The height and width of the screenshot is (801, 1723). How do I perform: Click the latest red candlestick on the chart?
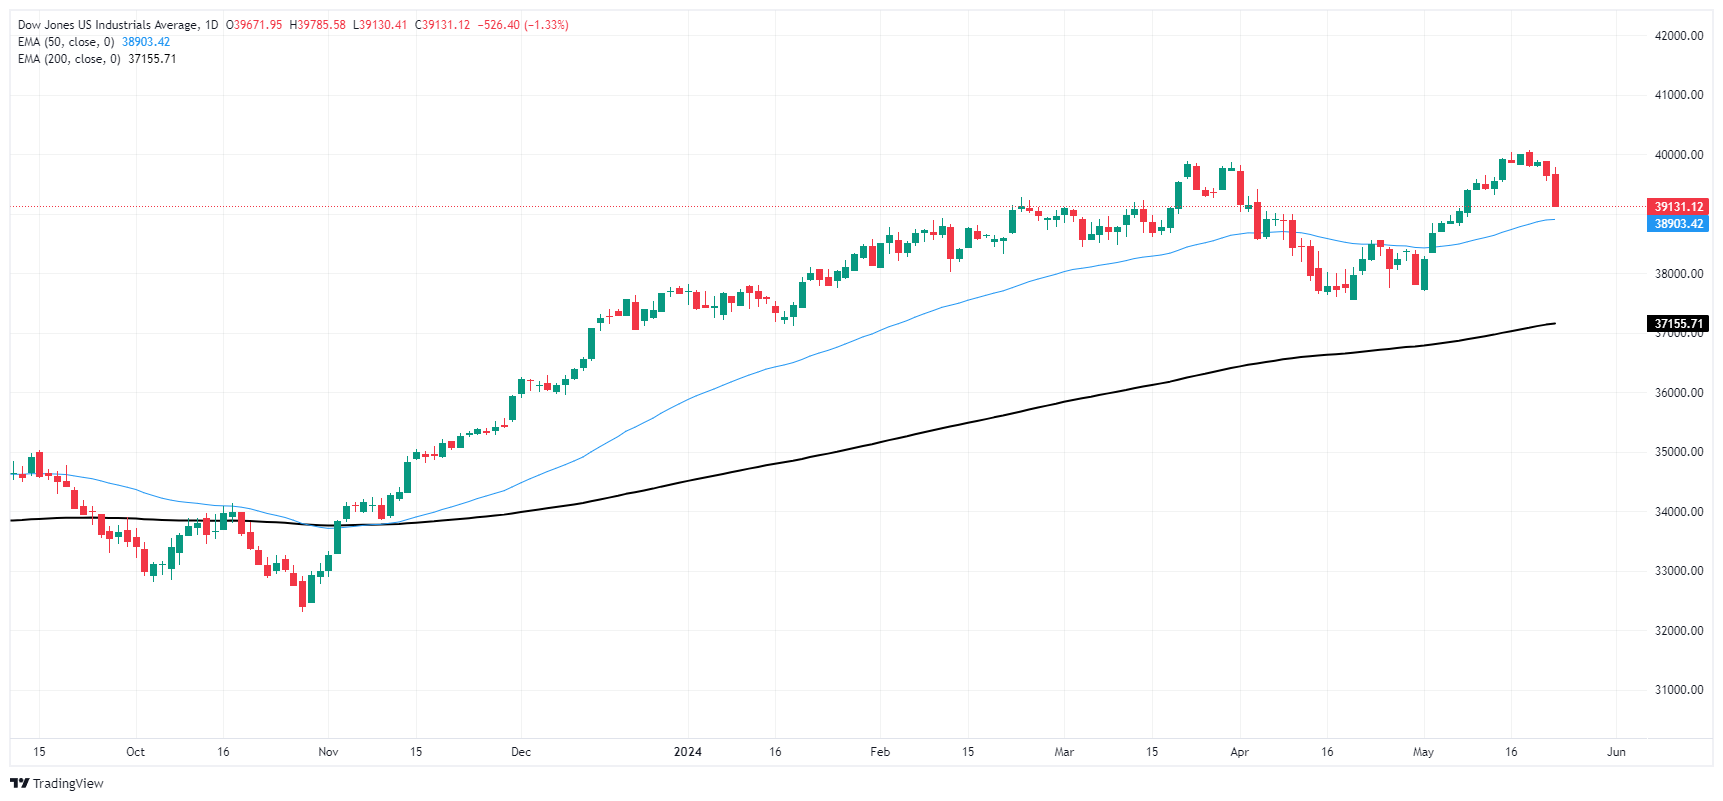point(1555,190)
